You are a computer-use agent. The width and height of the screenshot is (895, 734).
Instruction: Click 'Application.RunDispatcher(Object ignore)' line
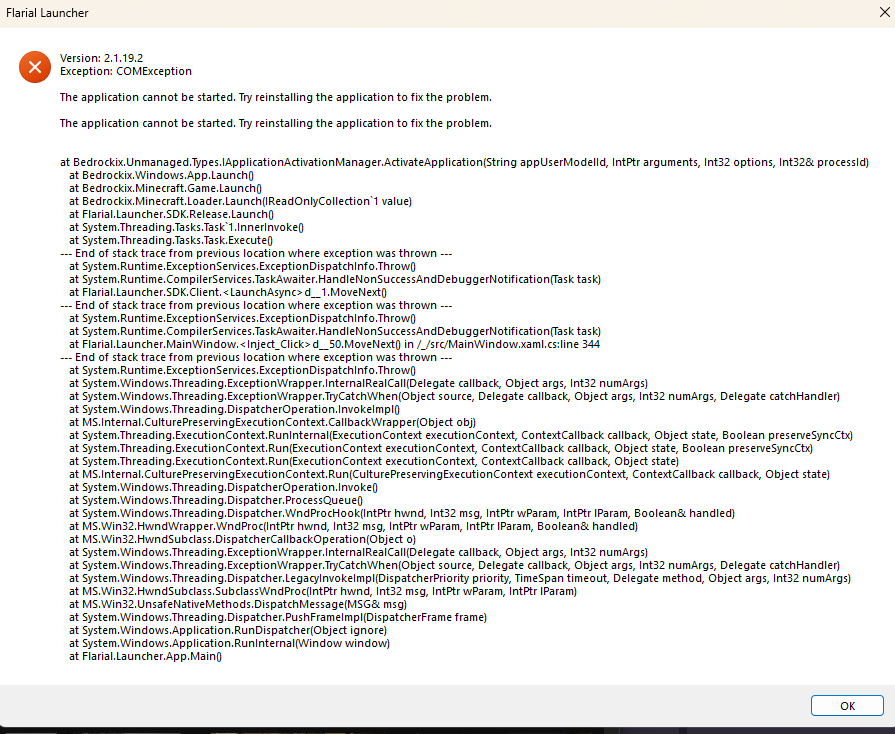coord(228,631)
